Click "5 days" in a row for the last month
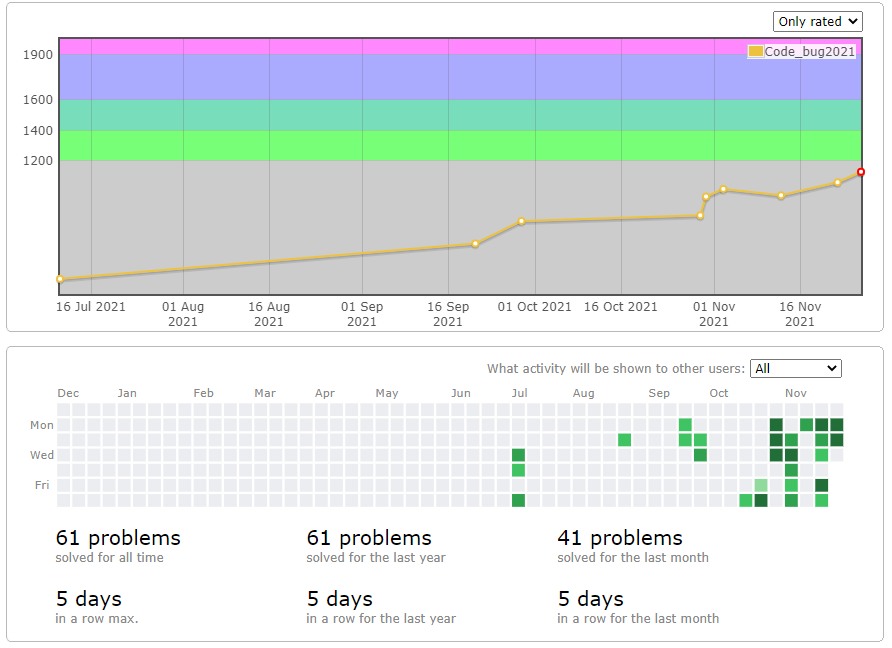Screen dimensions: 892x648 [590, 599]
